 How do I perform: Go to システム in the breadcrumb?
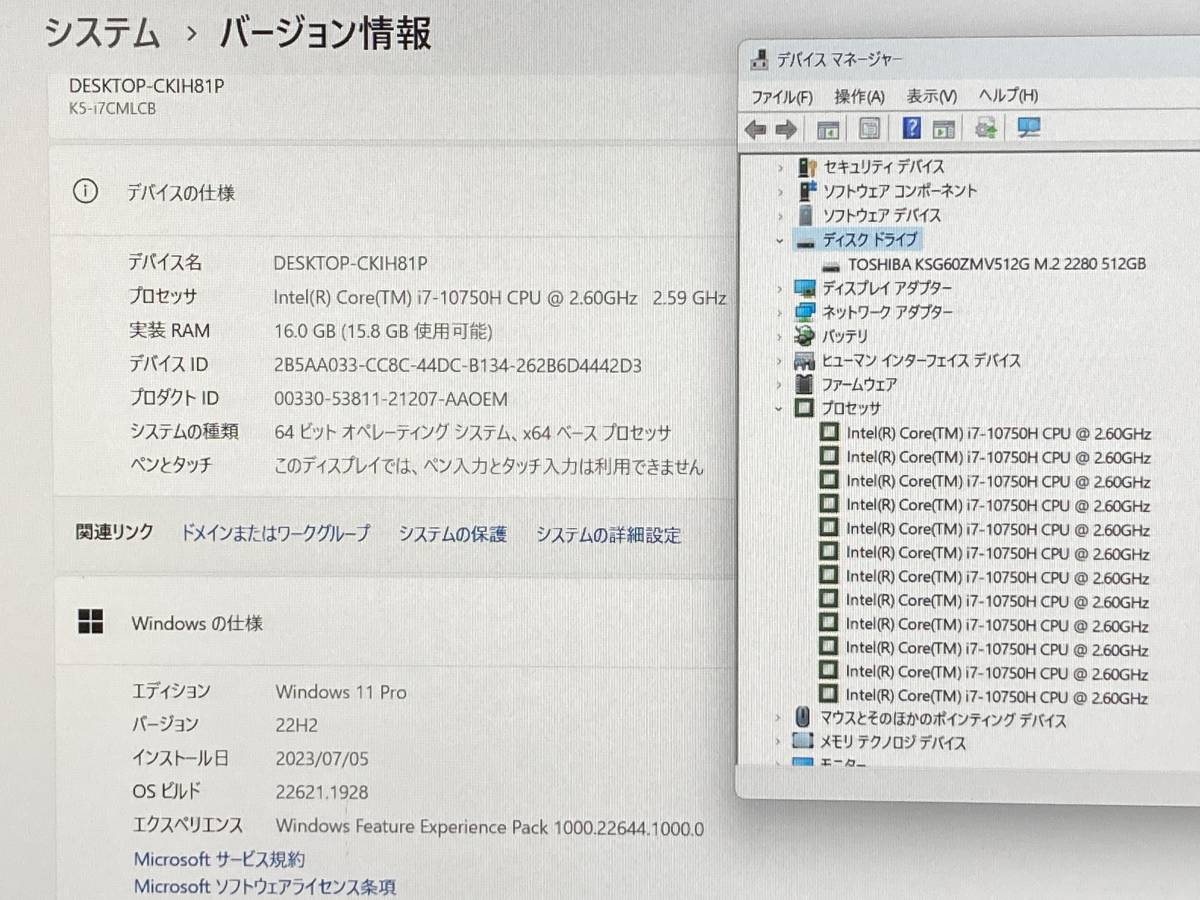[103, 33]
